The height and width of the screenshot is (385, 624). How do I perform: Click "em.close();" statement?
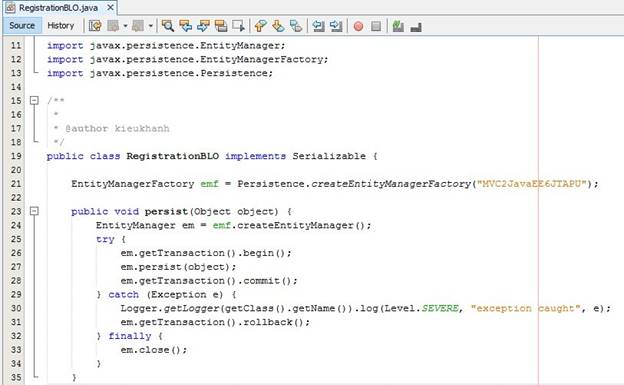pos(154,350)
